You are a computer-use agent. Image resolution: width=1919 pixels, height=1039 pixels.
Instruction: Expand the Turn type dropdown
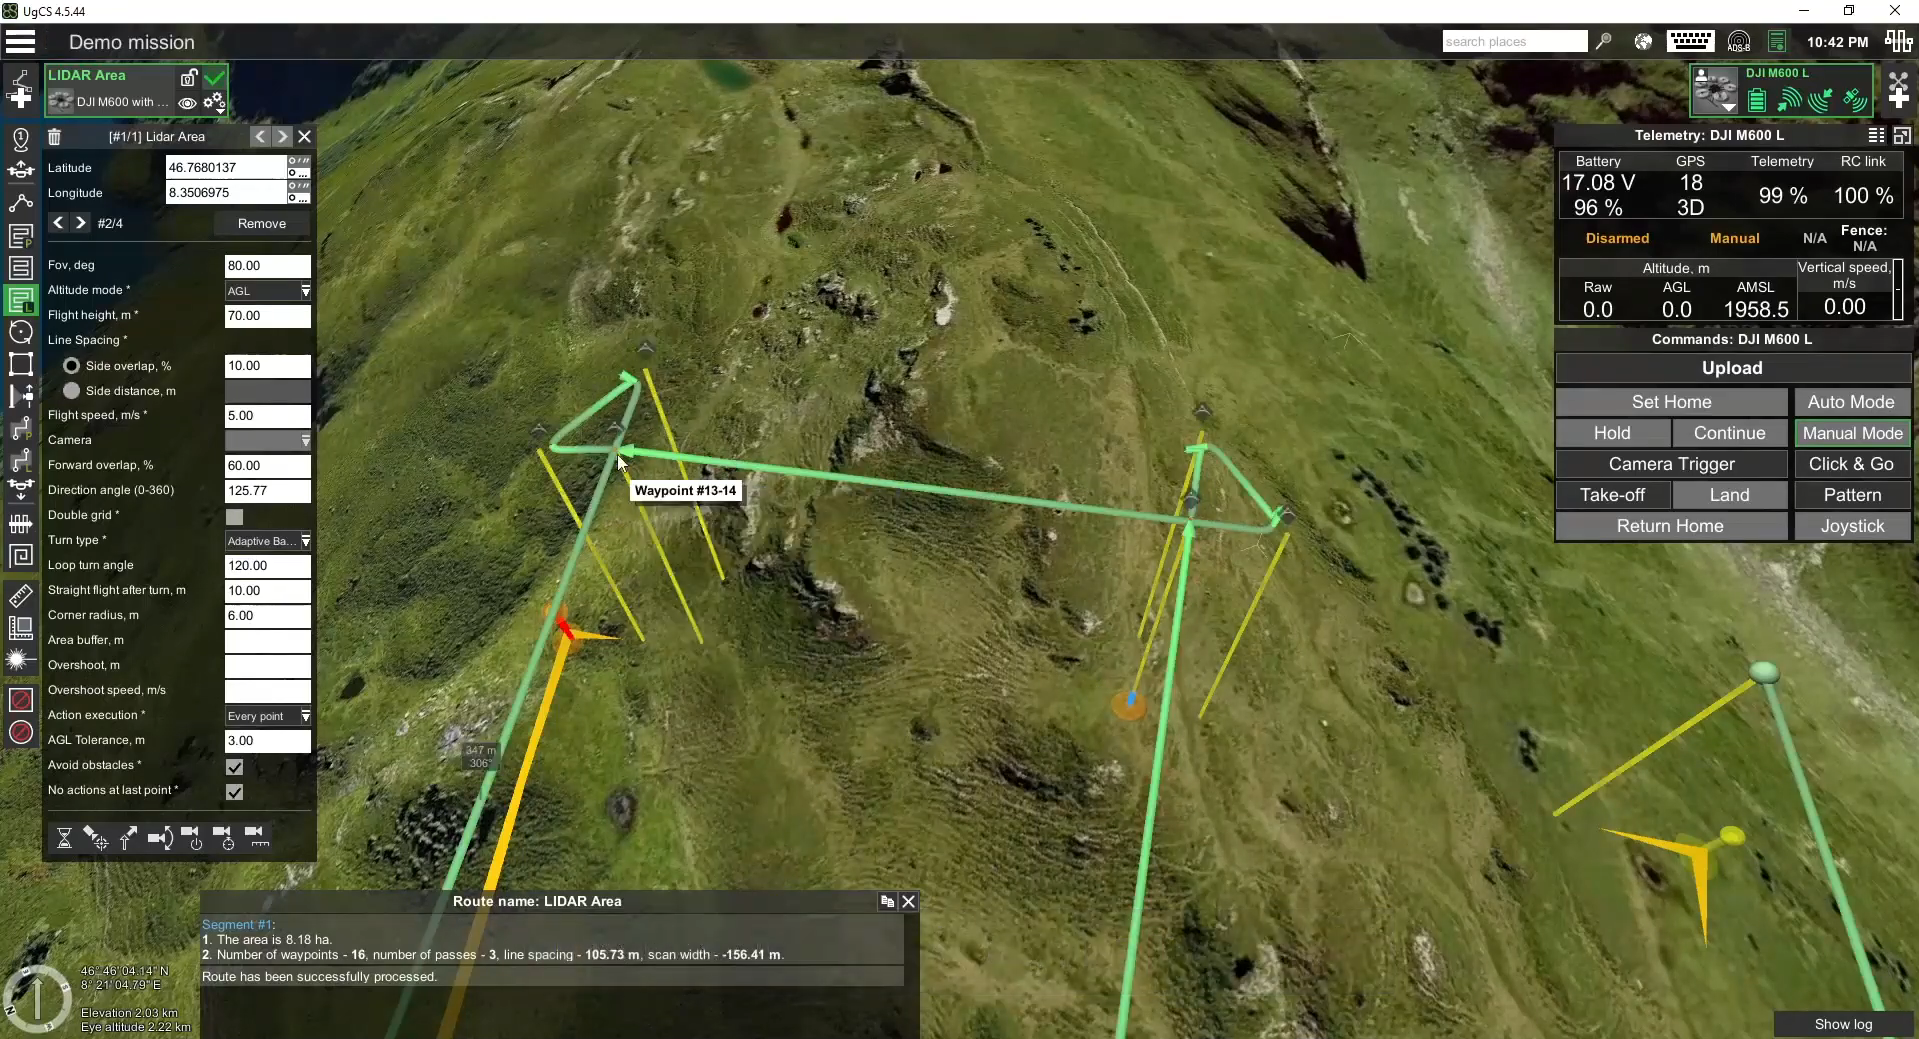pyautogui.click(x=267, y=541)
